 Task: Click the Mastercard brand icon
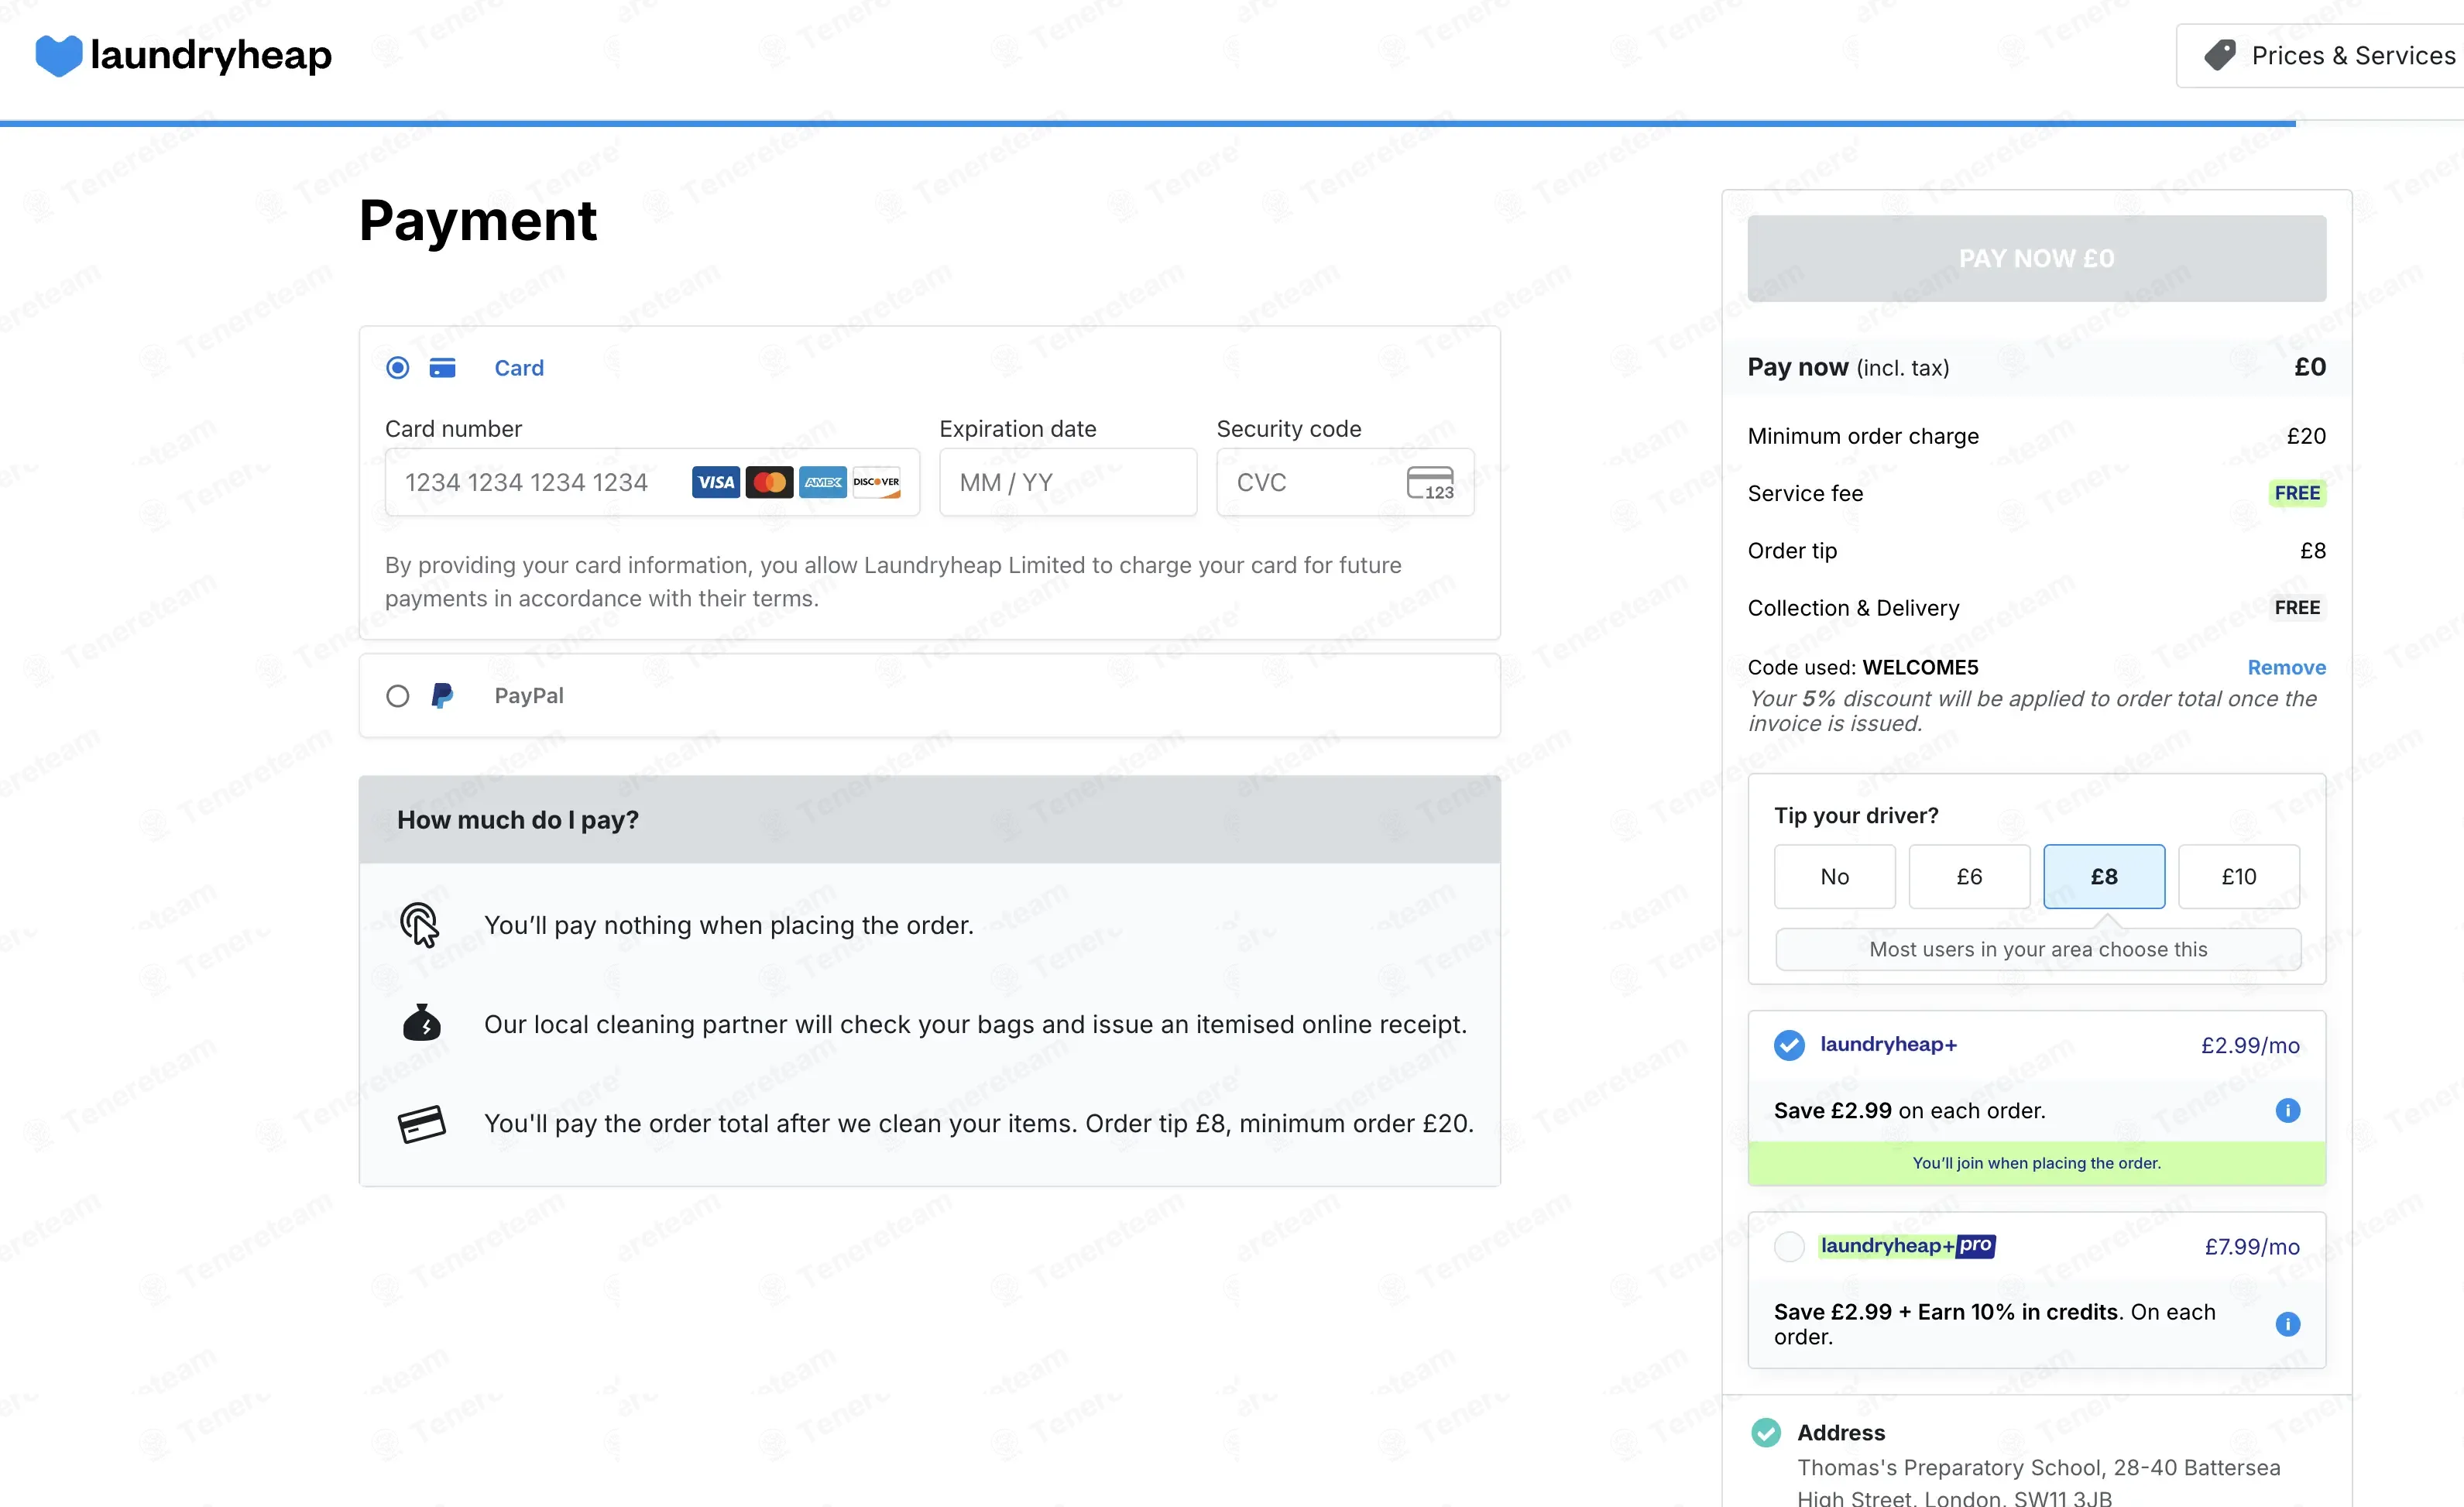click(769, 482)
